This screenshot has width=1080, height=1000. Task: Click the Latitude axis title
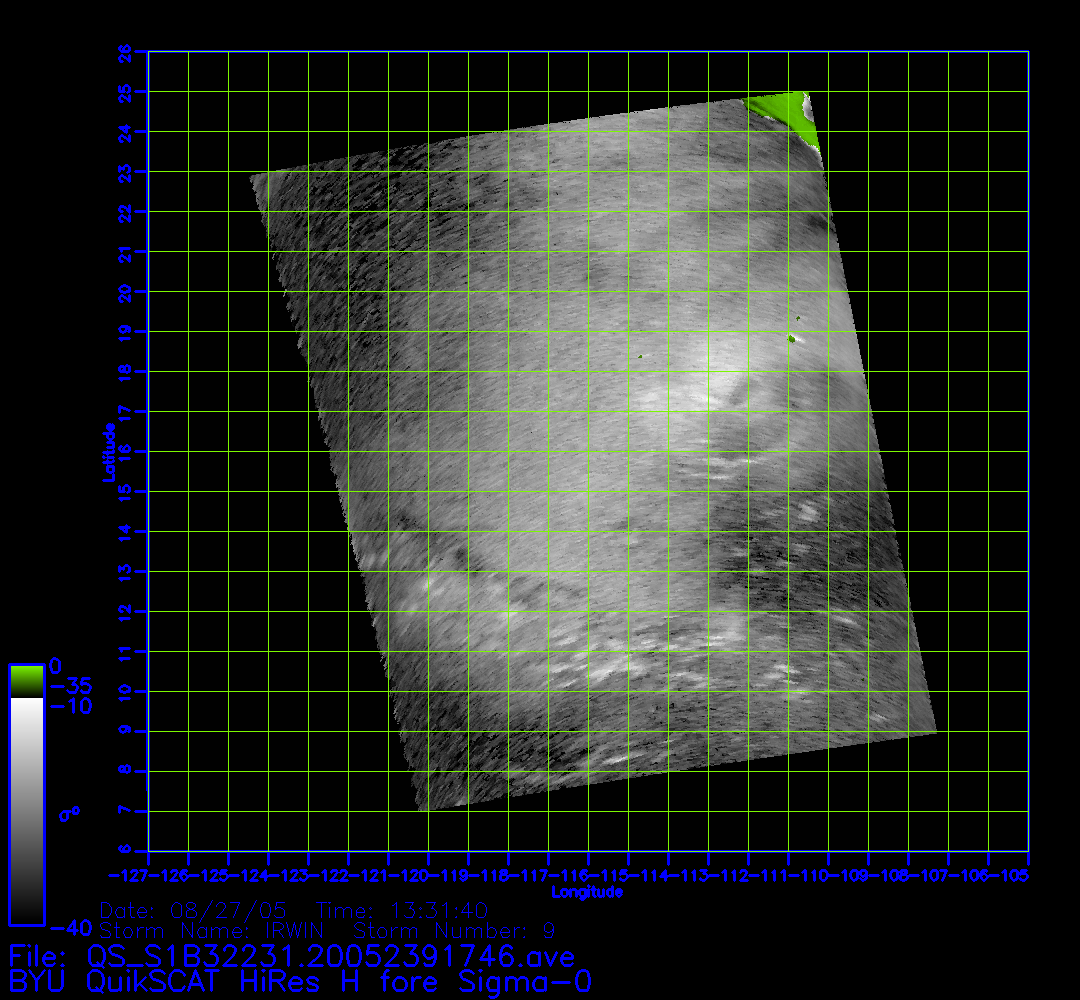coord(106,452)
